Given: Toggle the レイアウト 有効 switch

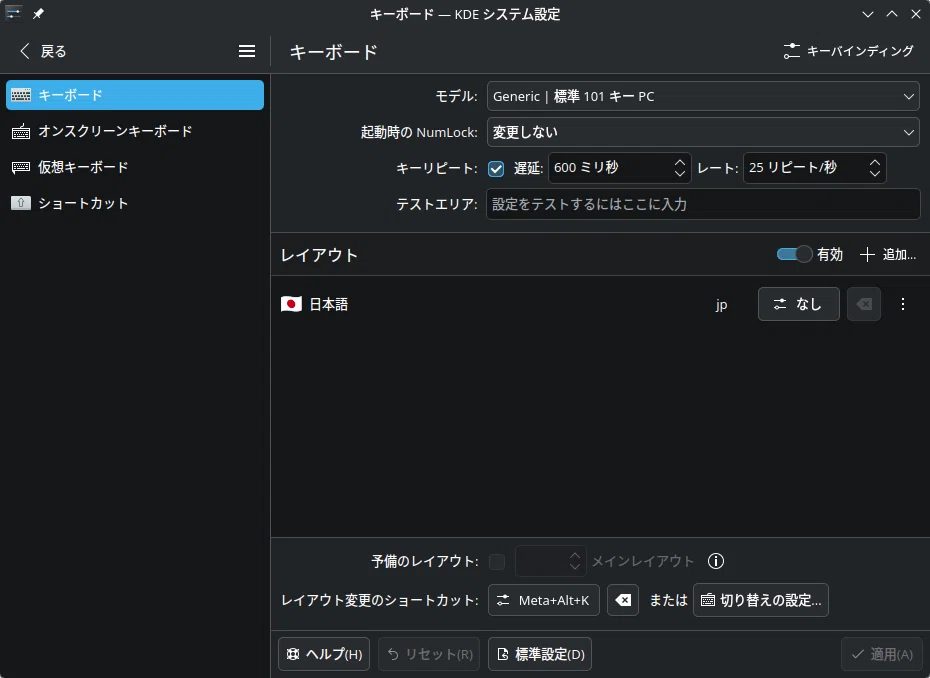Looking at the screenshot, I should coord(794,254).
